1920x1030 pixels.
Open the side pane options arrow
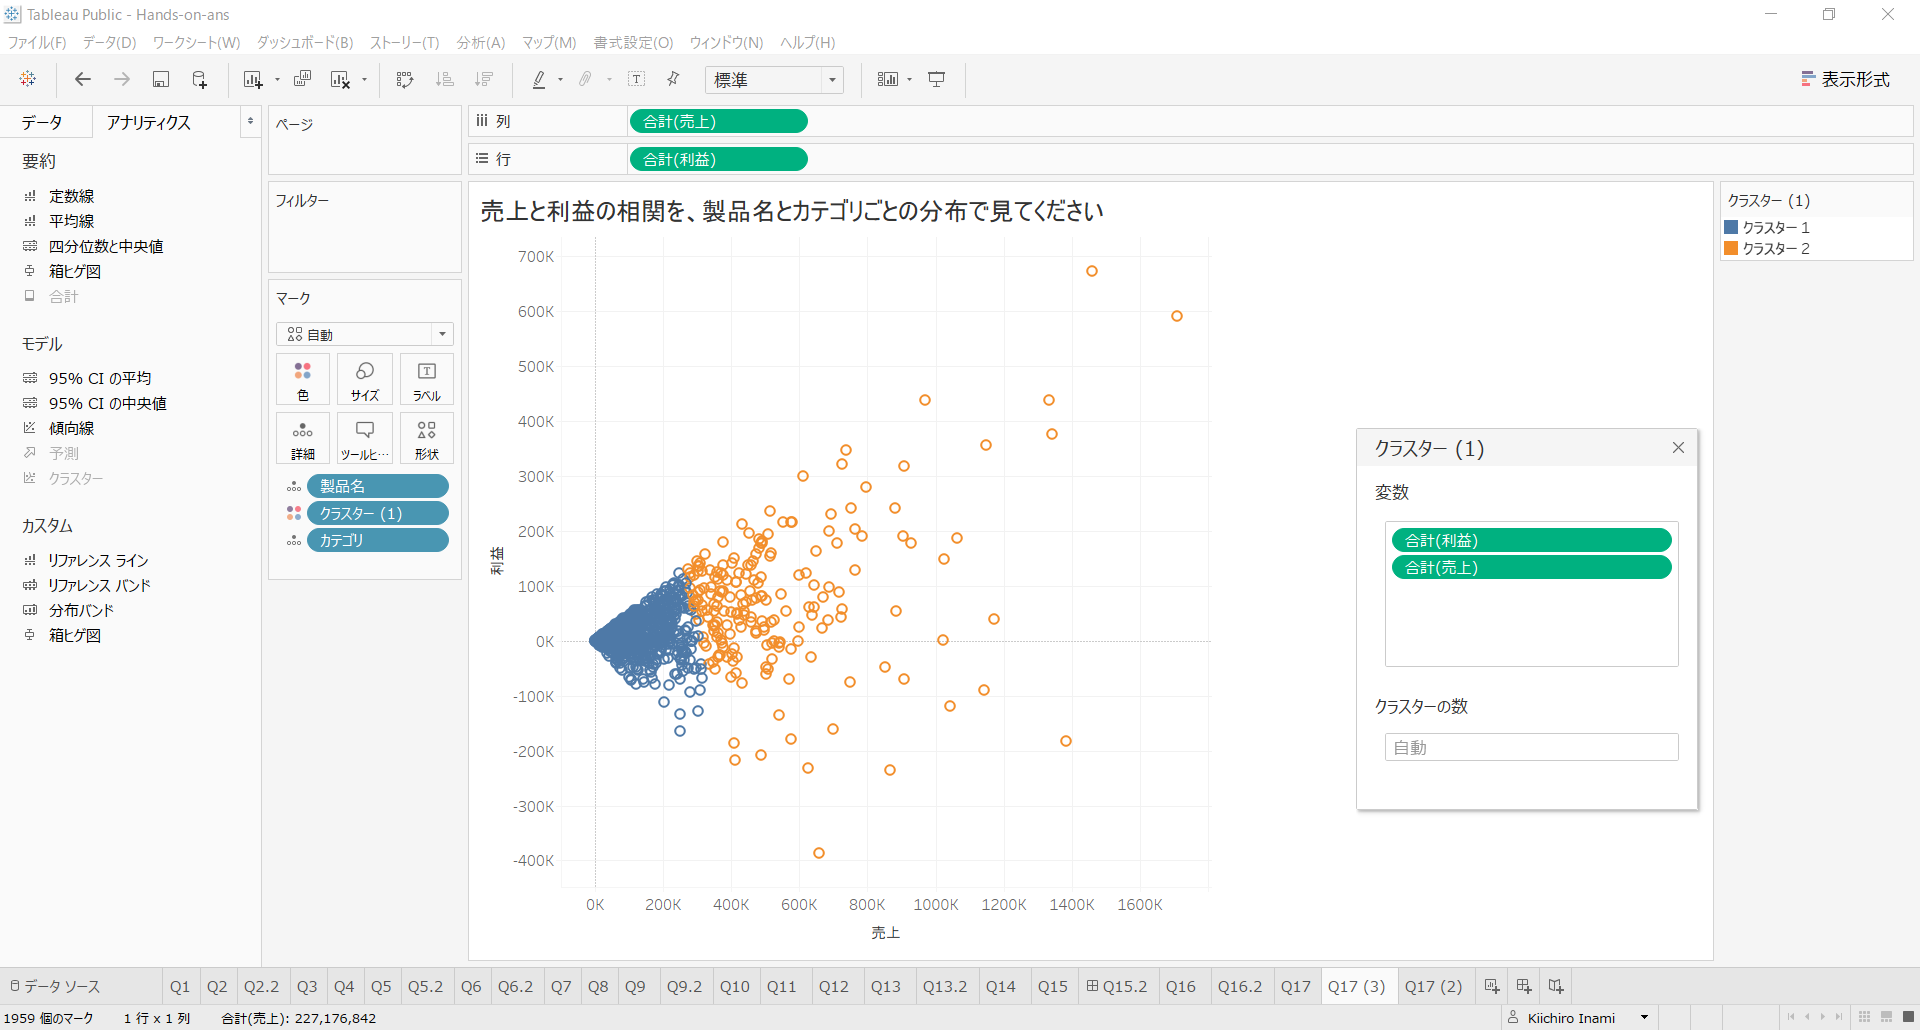click(x=250, y=122)
